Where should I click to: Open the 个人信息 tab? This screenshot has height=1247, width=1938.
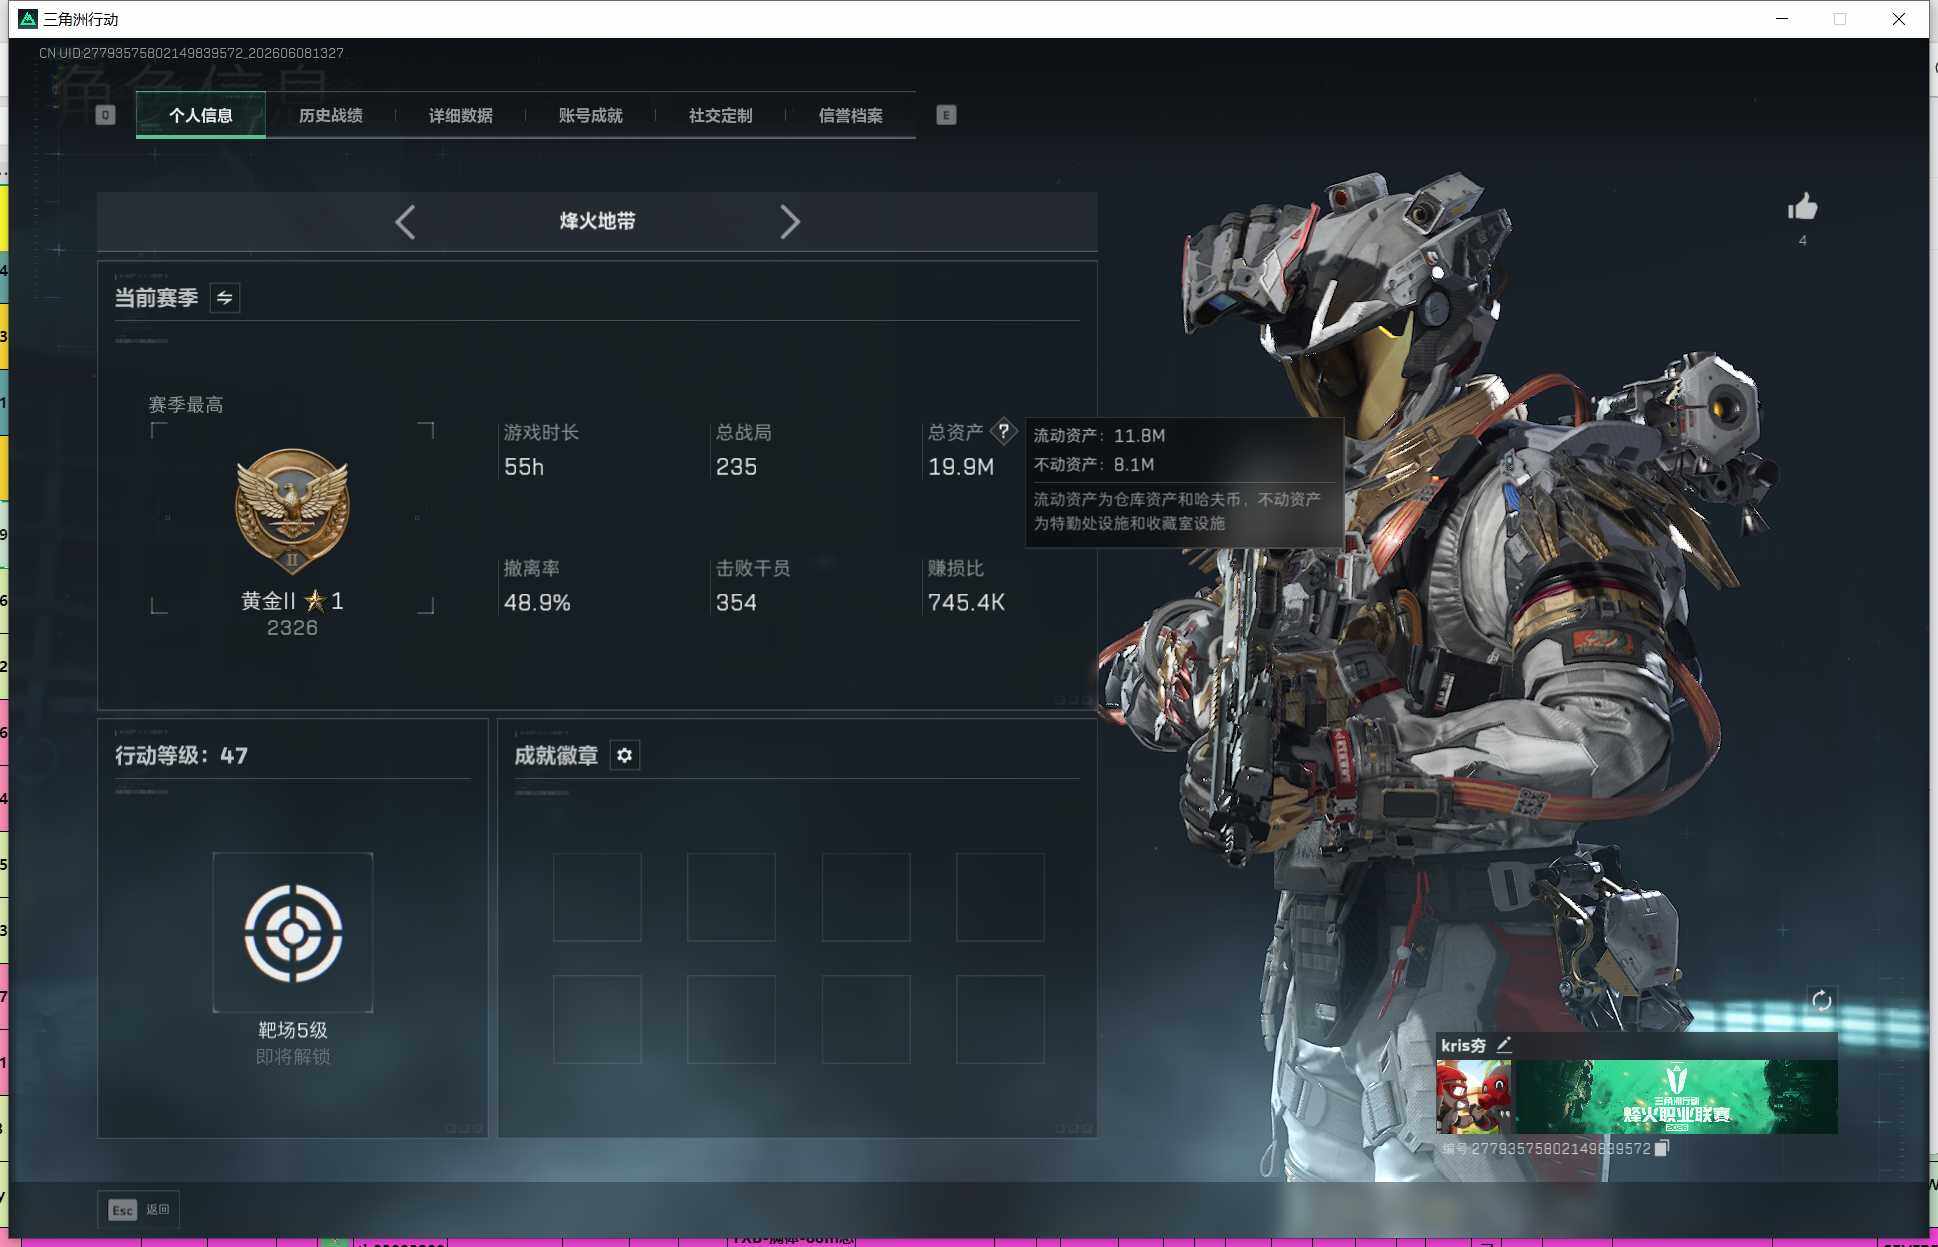pyautogui.click(x=201, y=115)
